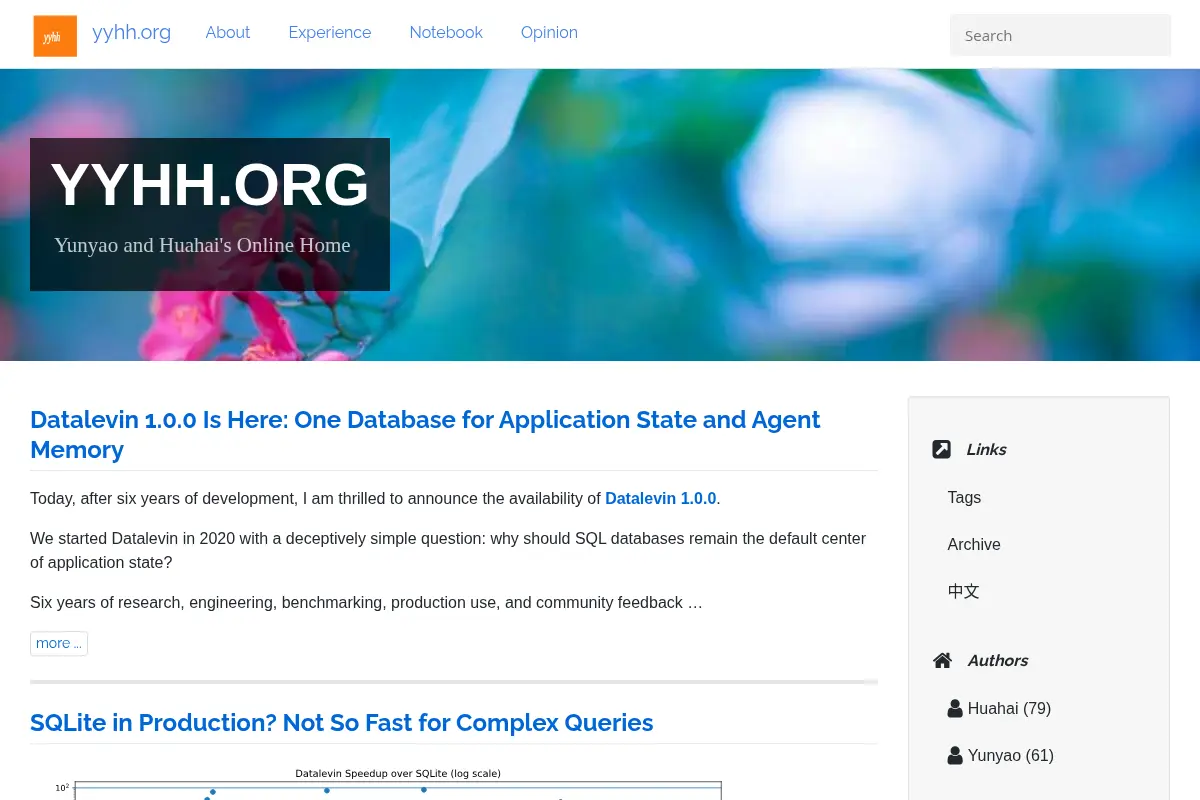The image size is (1200, 800).
Task: Click the Datalevin Speedup over SQLite chart
Action: pos(388,784)
